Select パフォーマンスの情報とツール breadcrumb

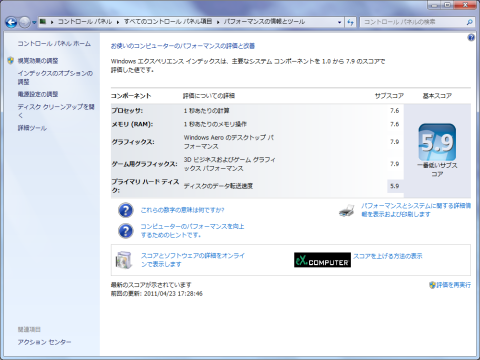pos(264,22)
